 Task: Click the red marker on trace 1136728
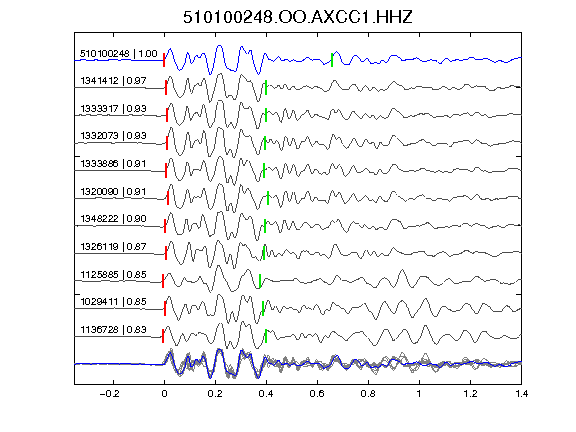[x=163, y=336]
